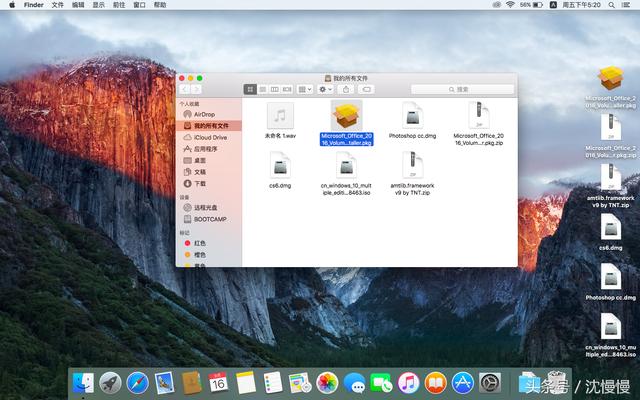Select Photoshop cc.dmg on desktop
Viewport: 640px width, 400px height.
[x=611, y=282]
